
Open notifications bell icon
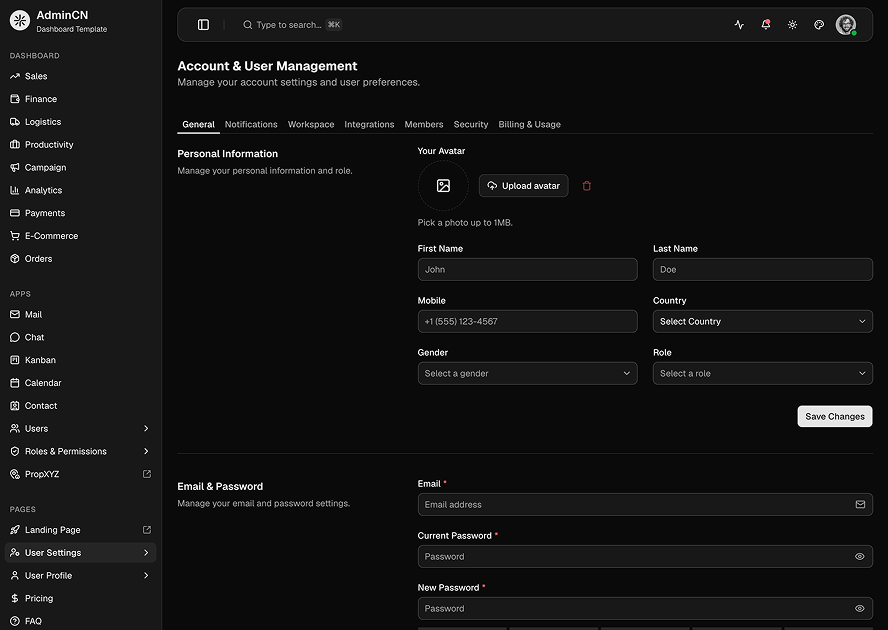click(766, 25)
